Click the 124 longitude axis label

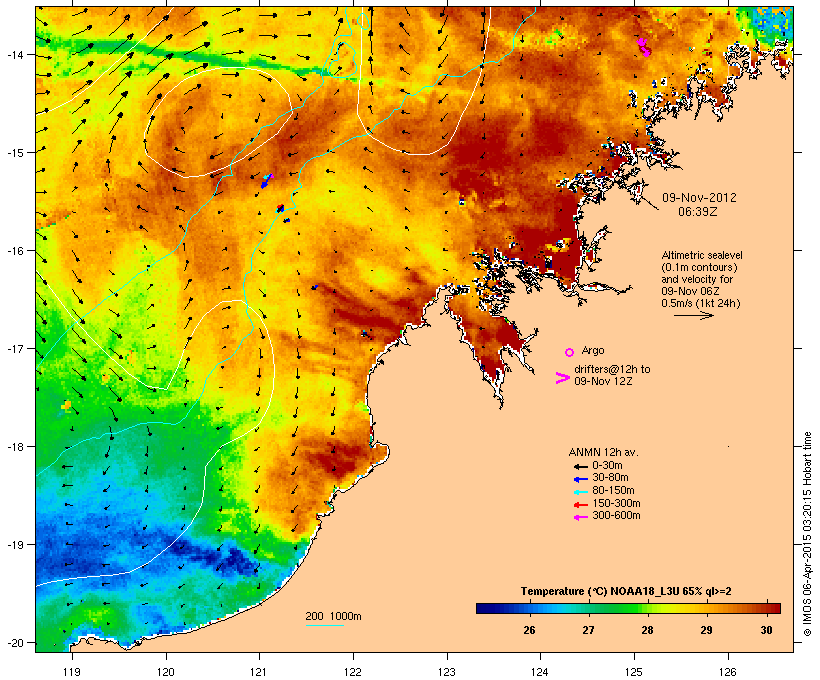(541, 672)
